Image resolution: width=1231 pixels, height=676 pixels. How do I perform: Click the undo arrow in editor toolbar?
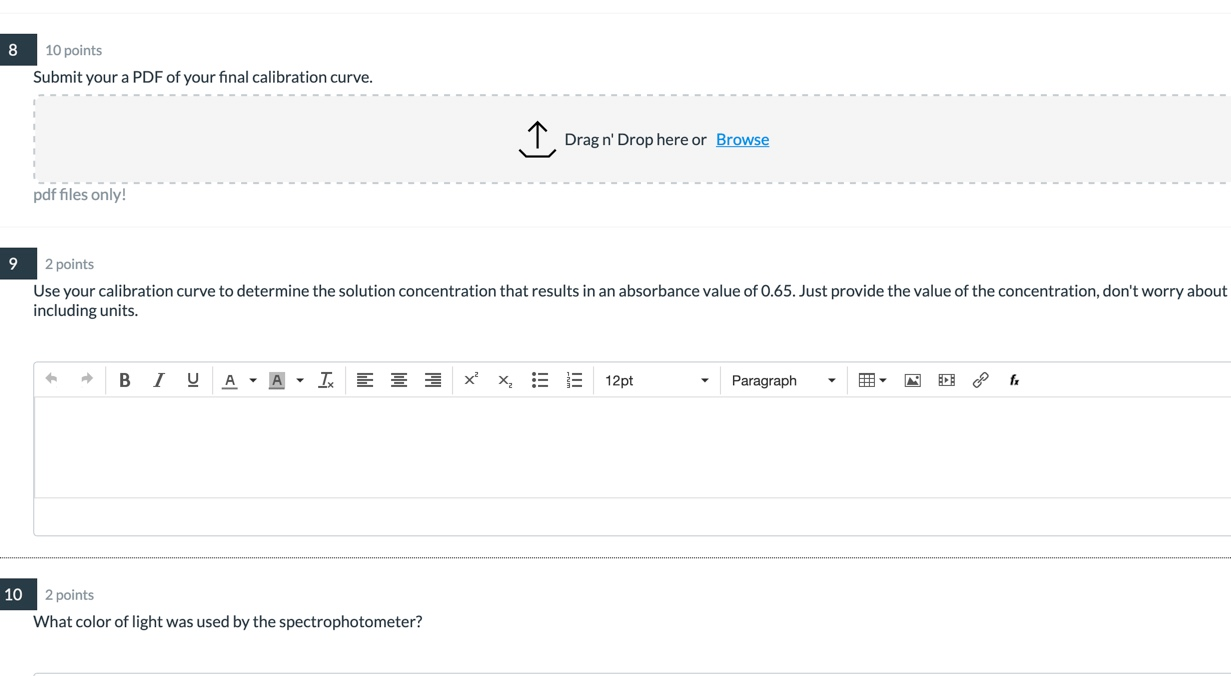[x=51, y=379]
